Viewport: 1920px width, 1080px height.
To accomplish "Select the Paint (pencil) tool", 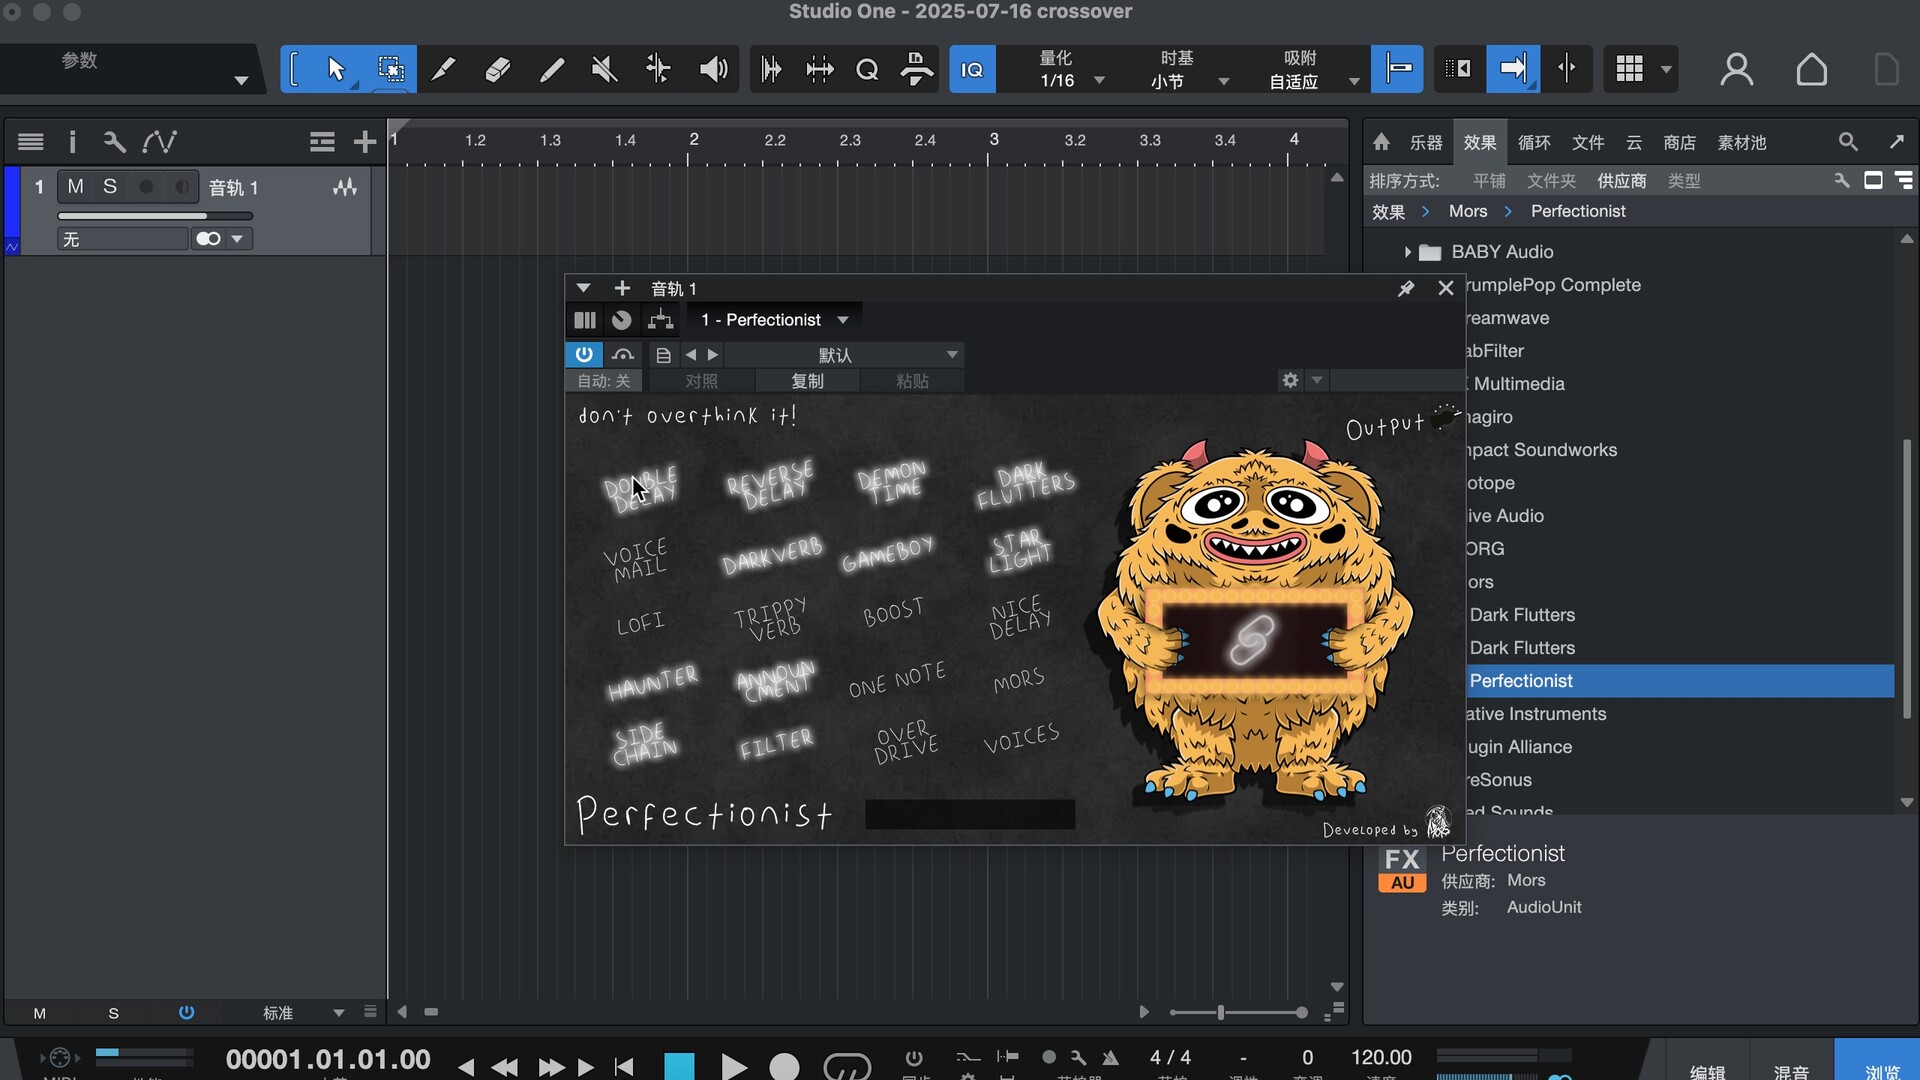I will pyautogui.click(x=551, y=69).
